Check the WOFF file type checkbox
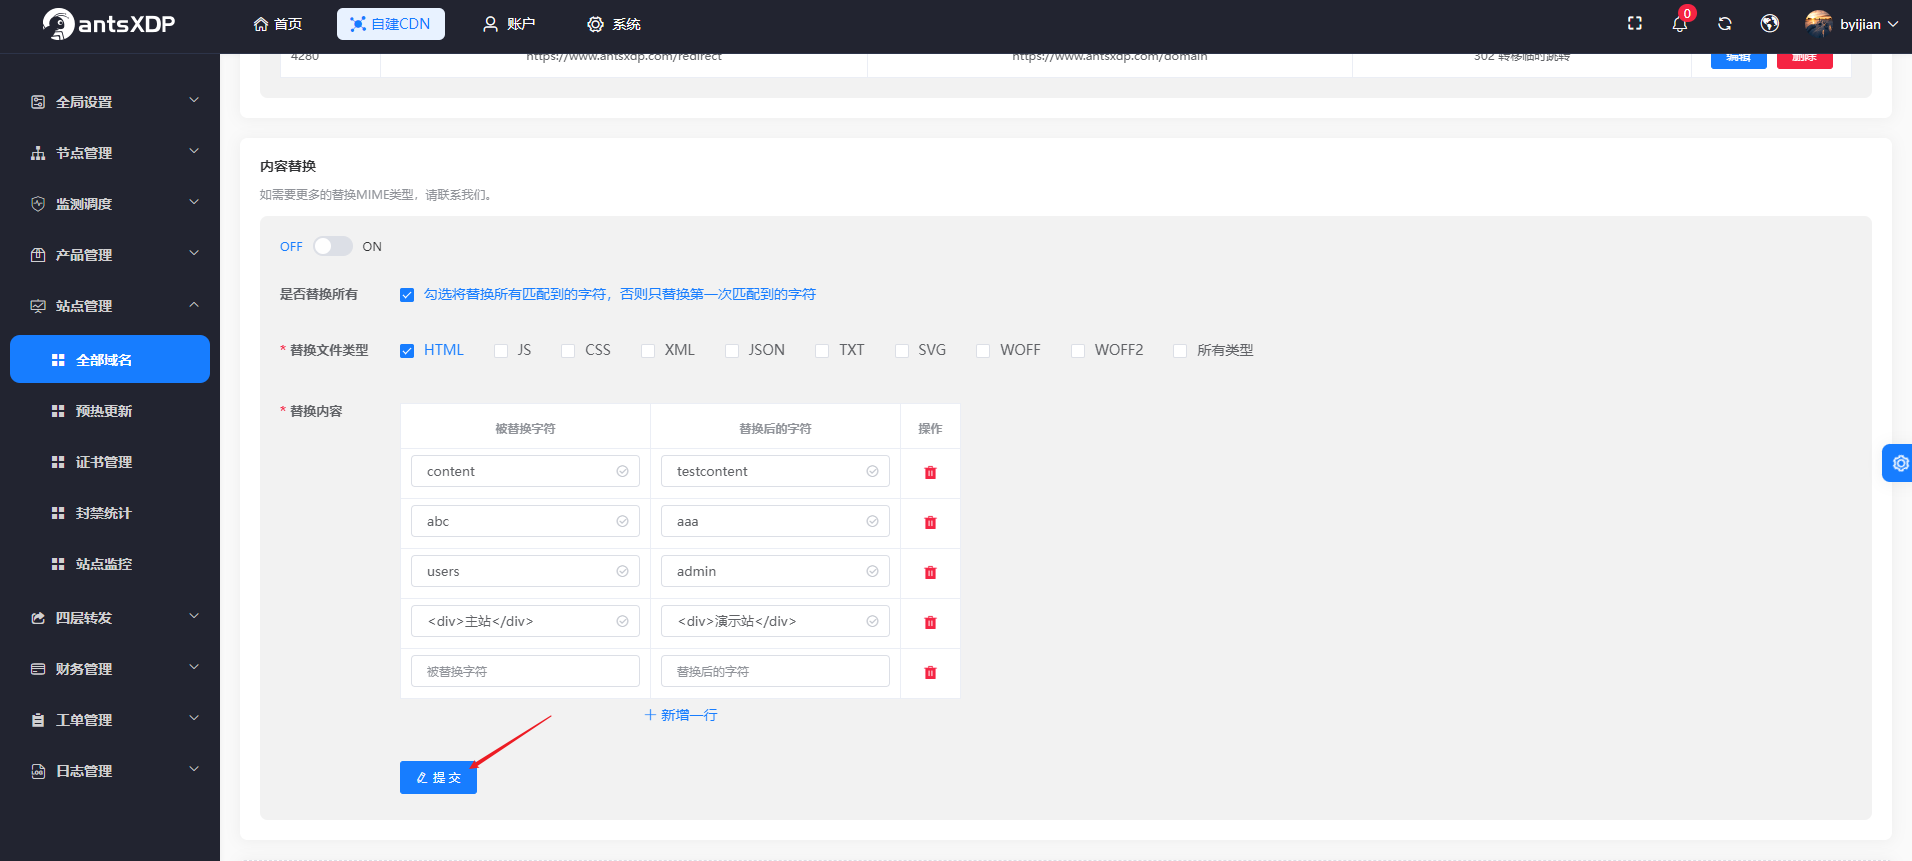Screen dimensions: 1912x861 983,351
